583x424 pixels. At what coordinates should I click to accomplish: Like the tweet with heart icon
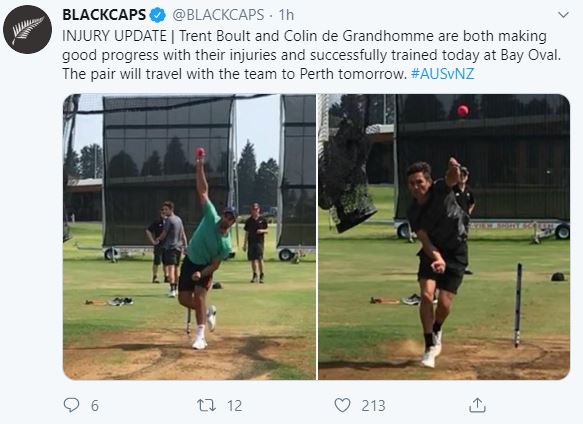[342, 405]
